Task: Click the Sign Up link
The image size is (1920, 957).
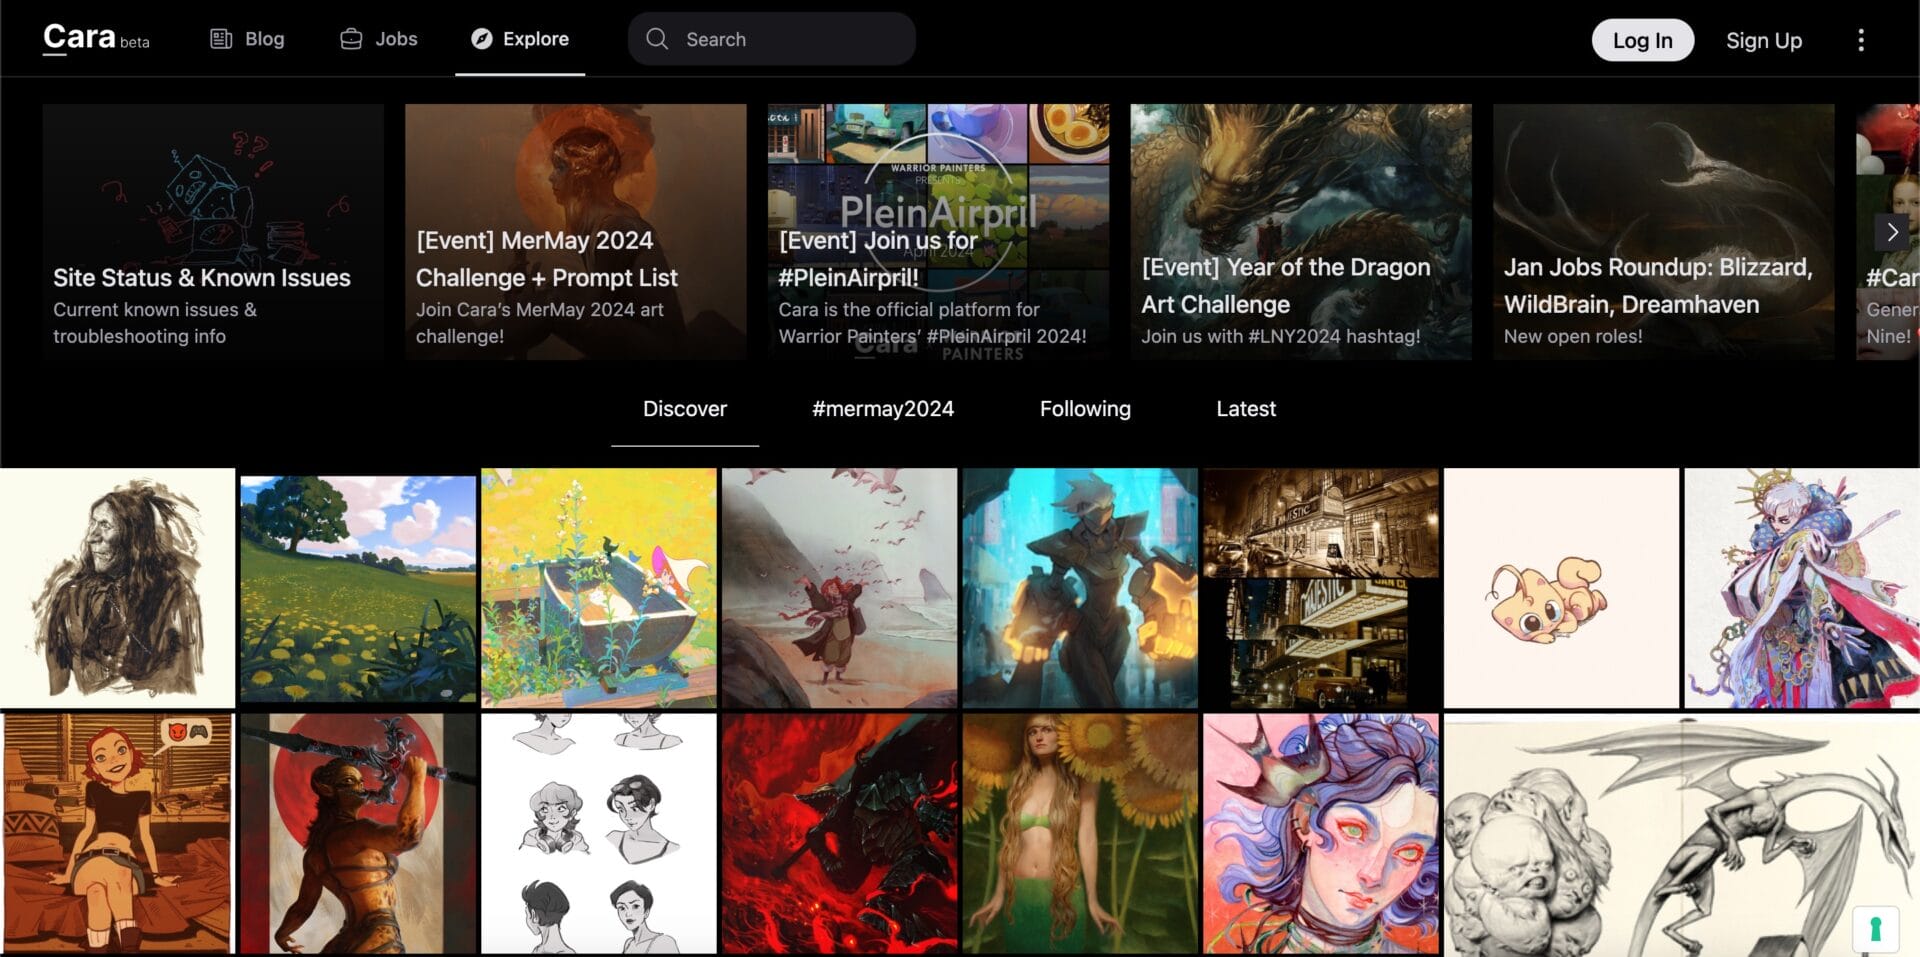Action: point(1764,41)
